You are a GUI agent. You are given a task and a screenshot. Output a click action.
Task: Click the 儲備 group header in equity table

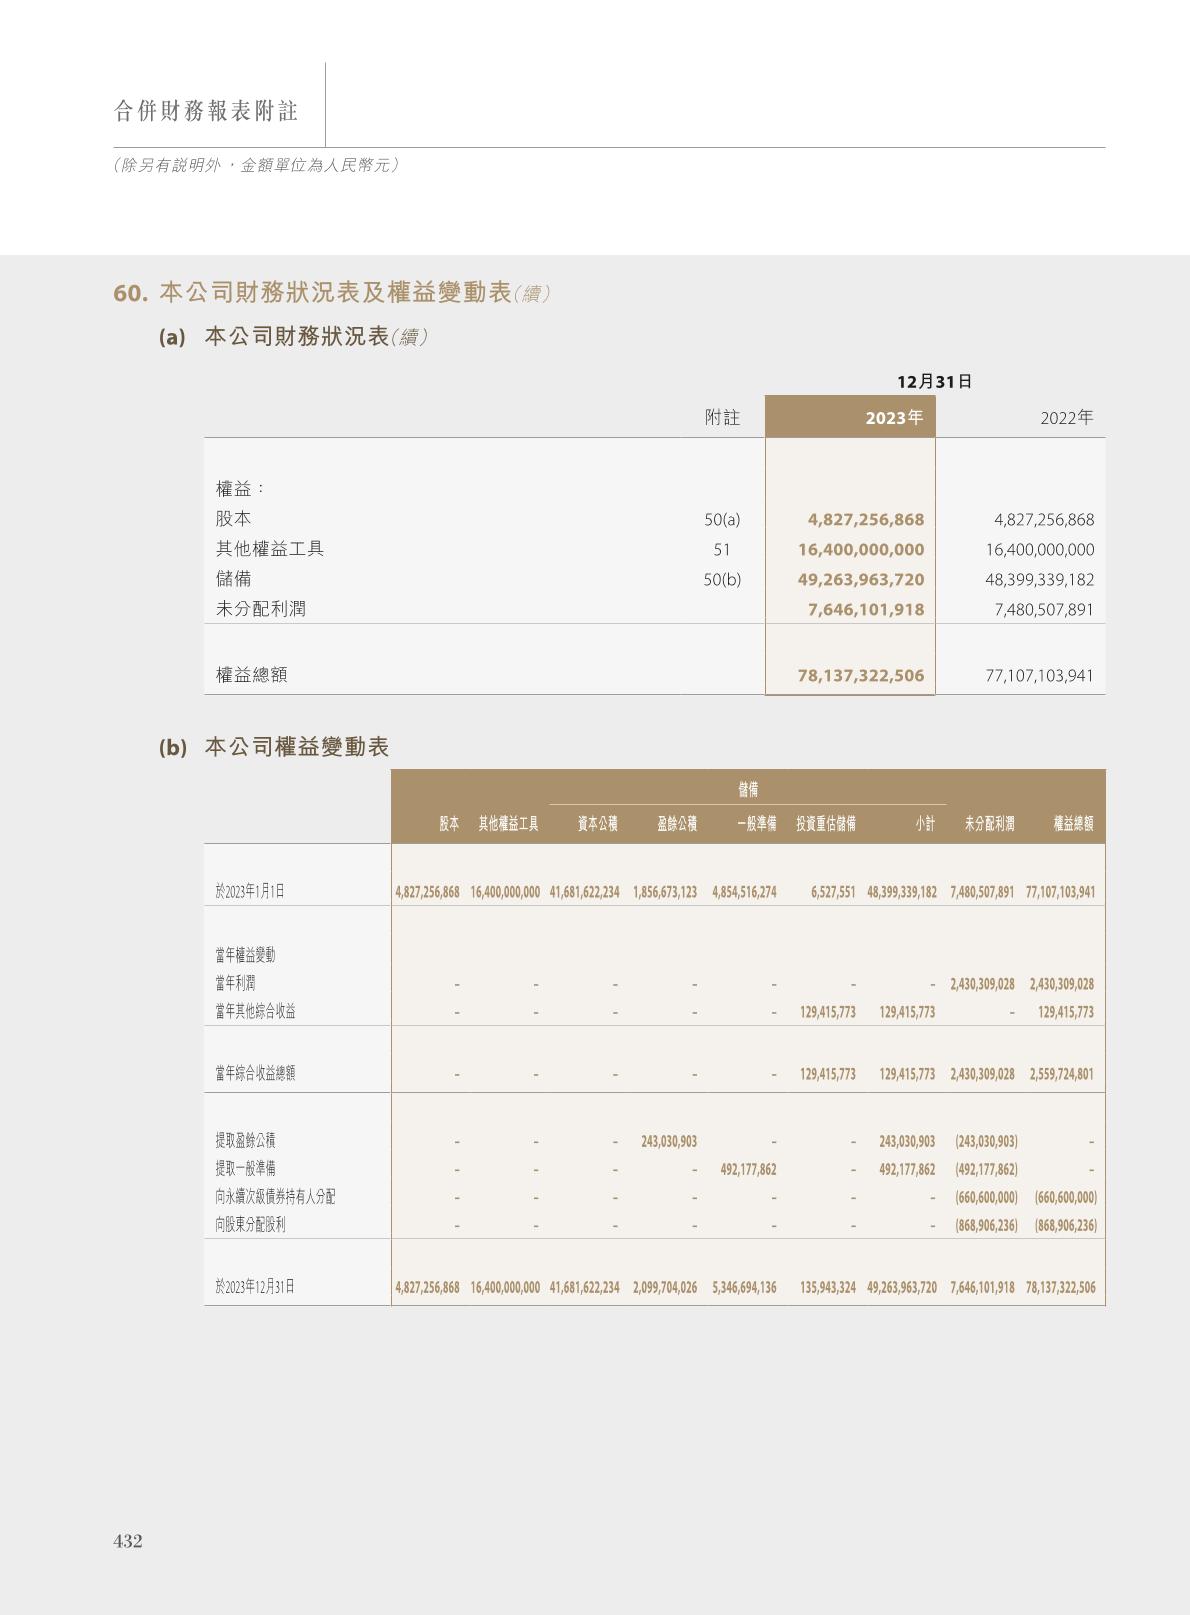(x=747, y=789)
